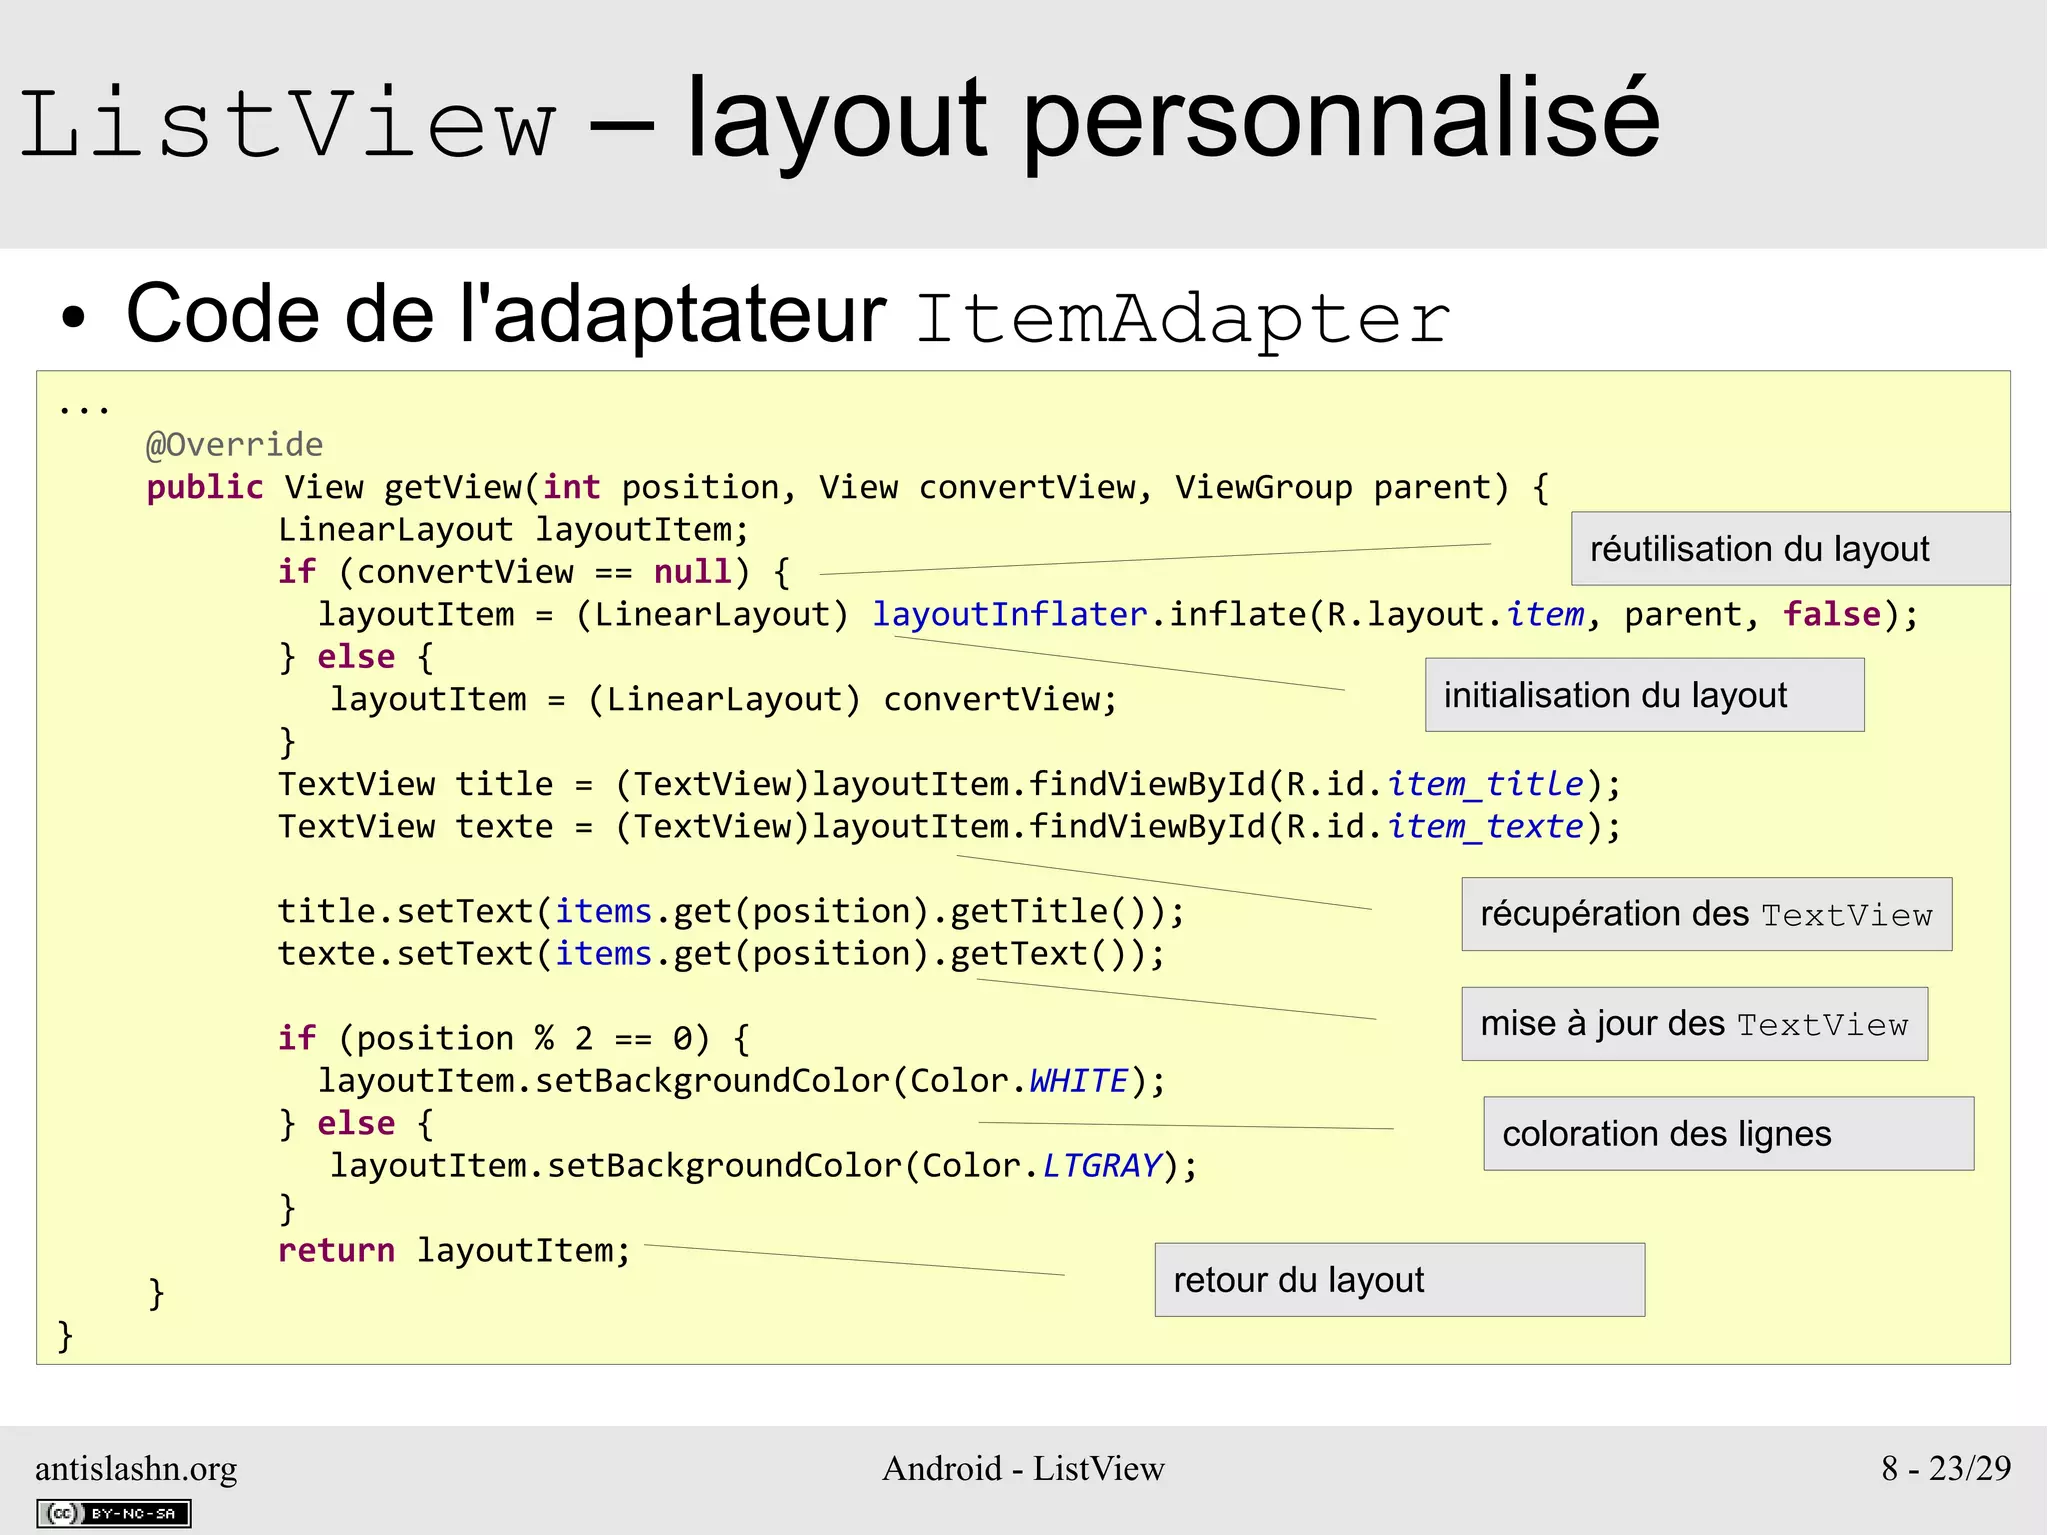
Task: Click the antislashn.org footer text
Action: [136, 1468]
